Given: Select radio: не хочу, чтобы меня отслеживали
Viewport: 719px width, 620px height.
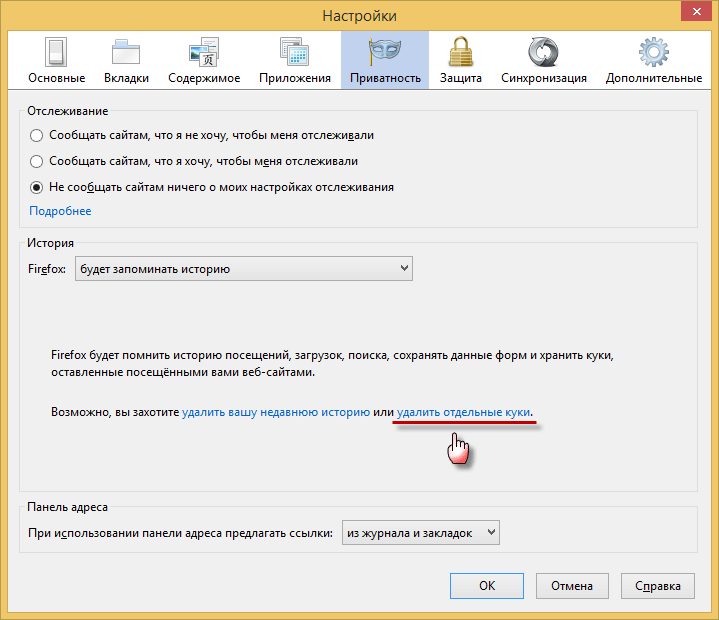Looking at the screenshot, I should point(36,136).
